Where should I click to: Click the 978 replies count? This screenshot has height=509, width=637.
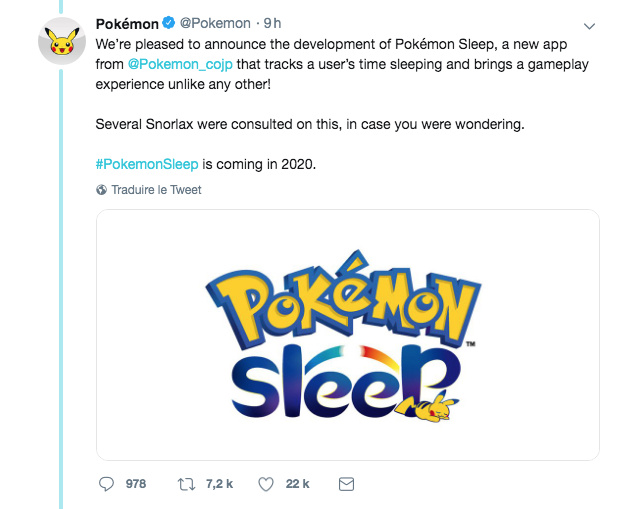click(136, 484)
